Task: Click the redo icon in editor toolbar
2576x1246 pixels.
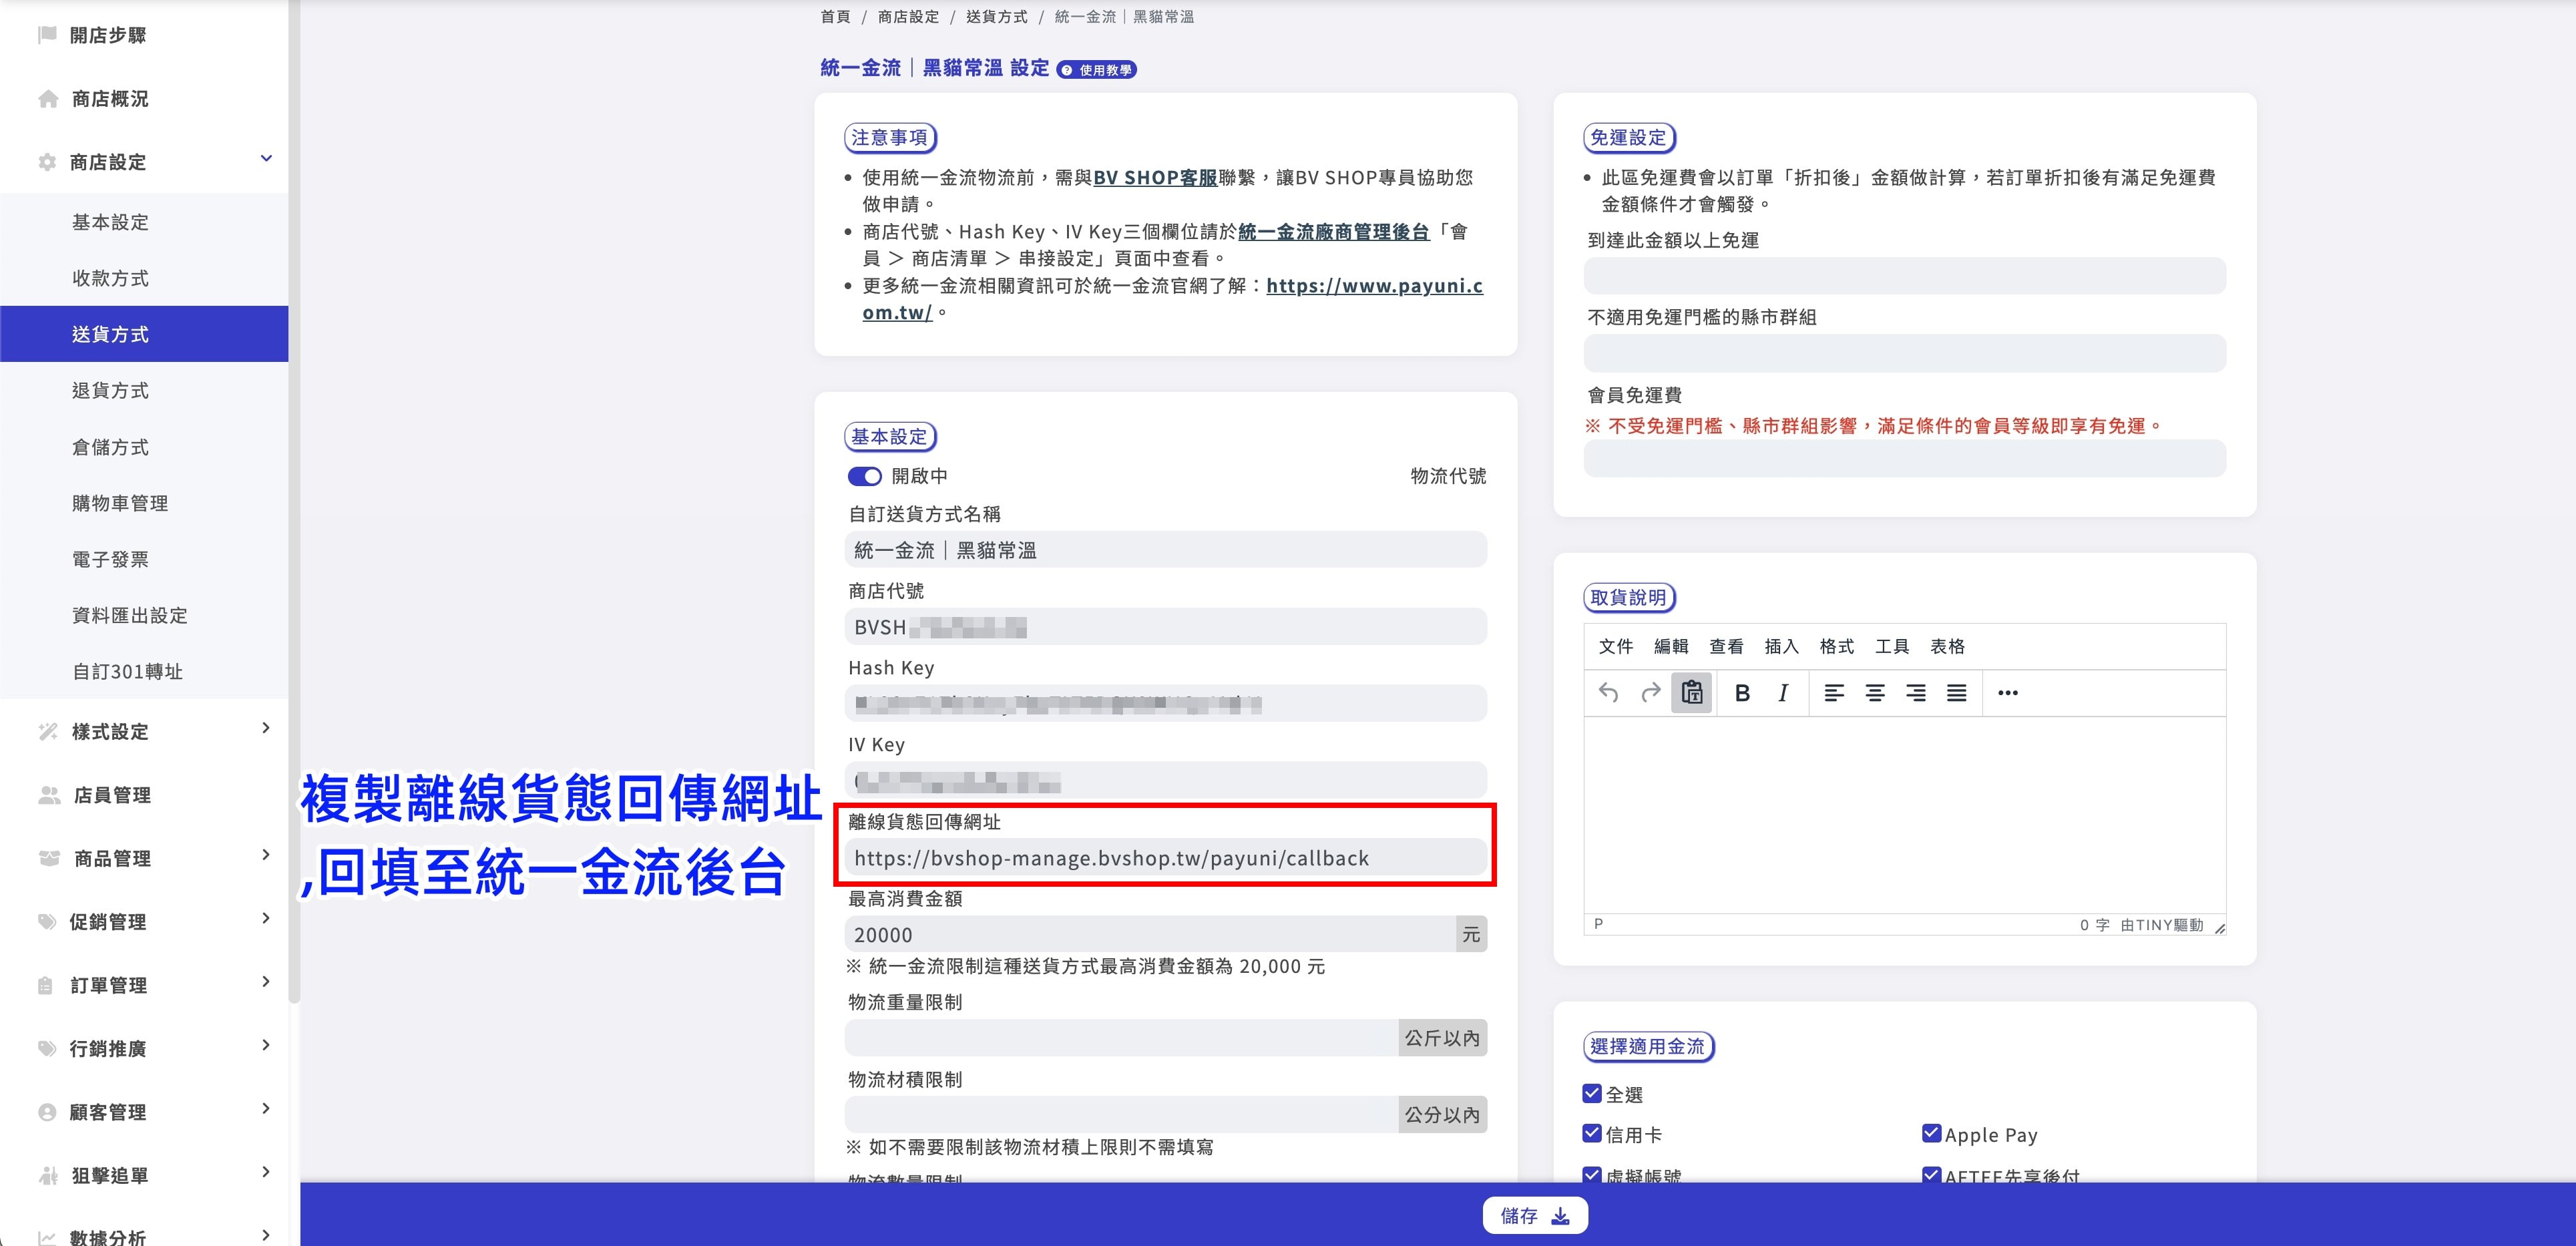Action: point(1650,693)
